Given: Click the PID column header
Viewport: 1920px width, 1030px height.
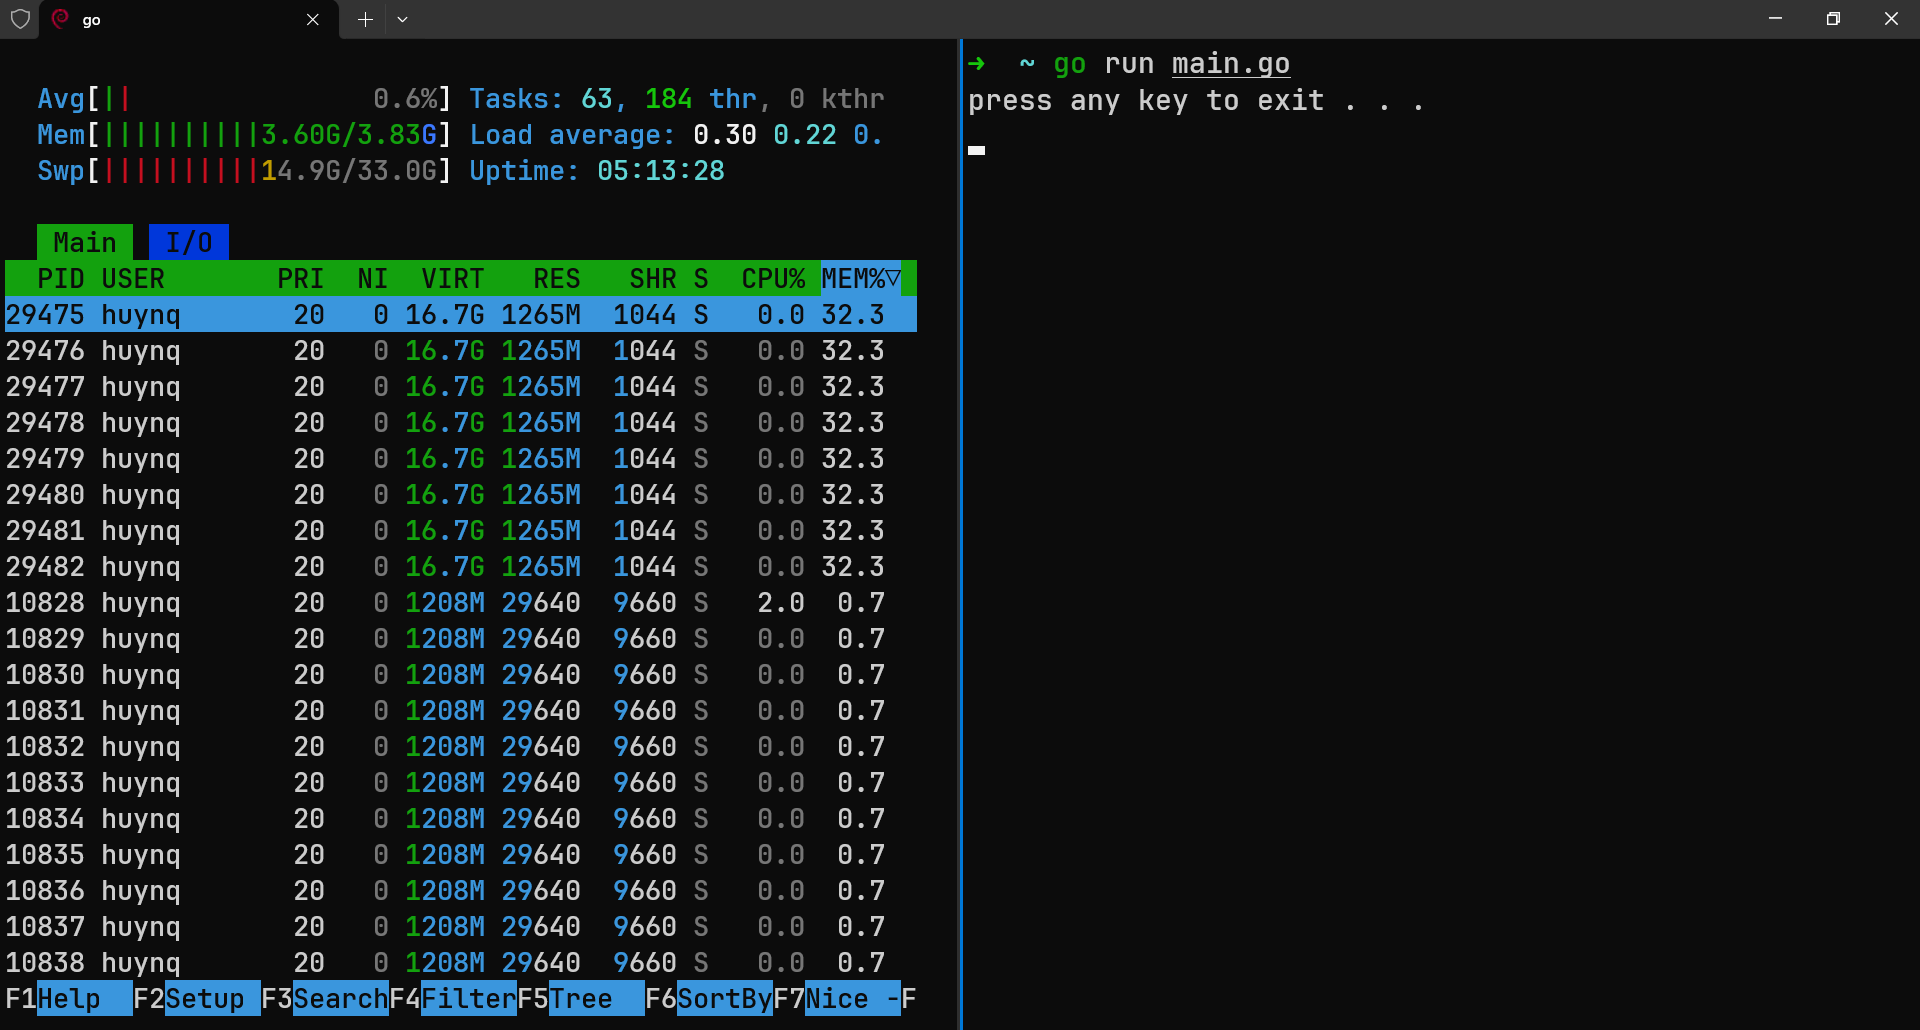Looking at the screenshot, I should tap(60, 278).
